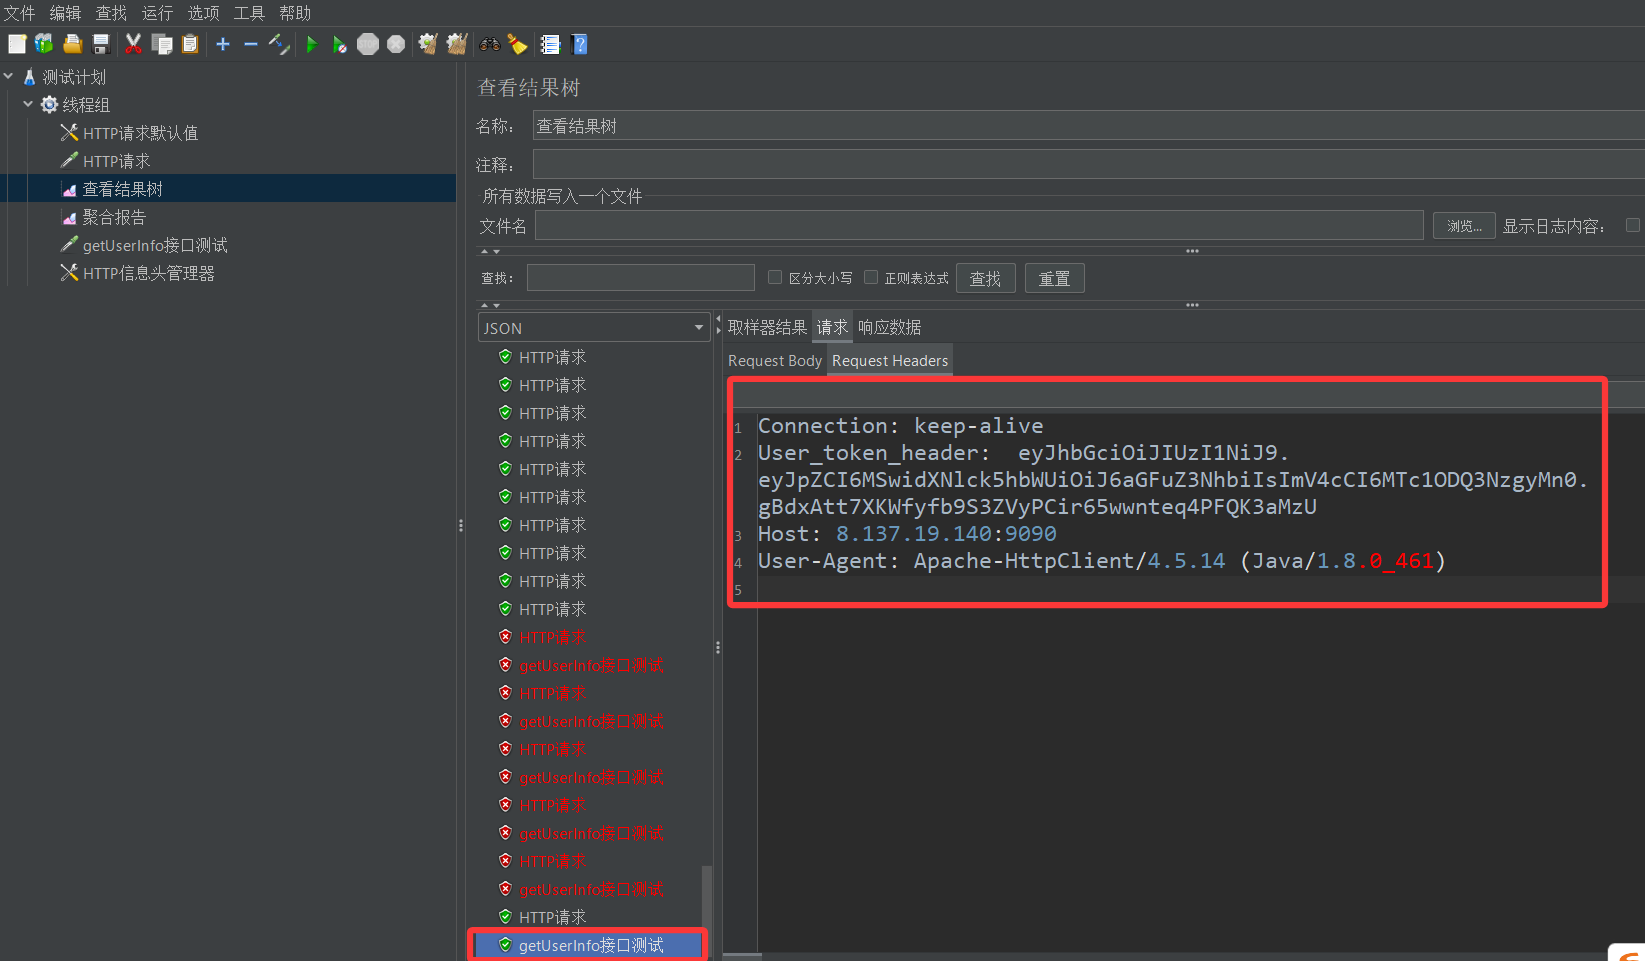Collapse the 测试计划 tree node

point(9,76)
